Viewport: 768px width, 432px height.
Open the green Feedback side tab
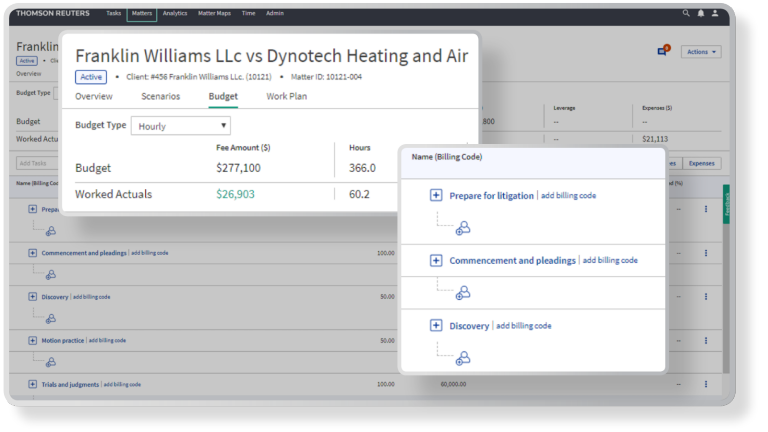click(726, 203)
